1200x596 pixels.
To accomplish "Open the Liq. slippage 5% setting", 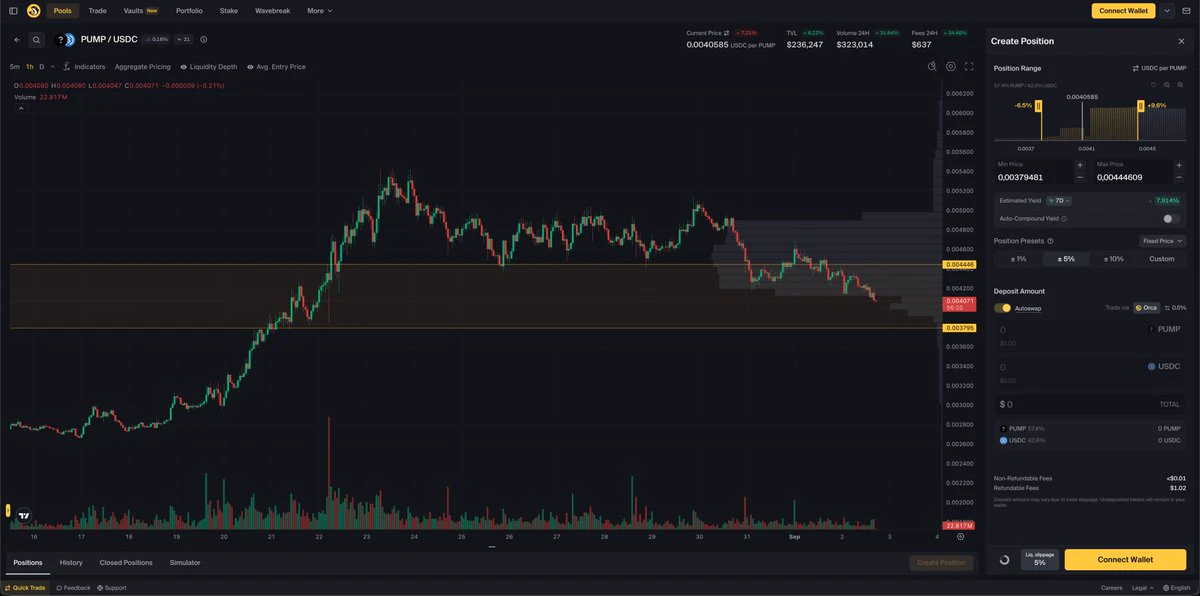I will click(1040, 560).
